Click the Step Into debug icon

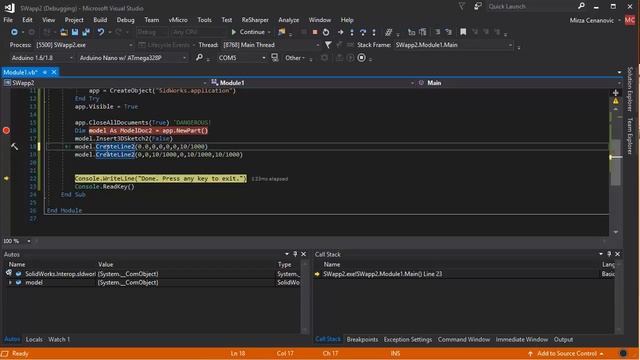click(x=352, y=32)
